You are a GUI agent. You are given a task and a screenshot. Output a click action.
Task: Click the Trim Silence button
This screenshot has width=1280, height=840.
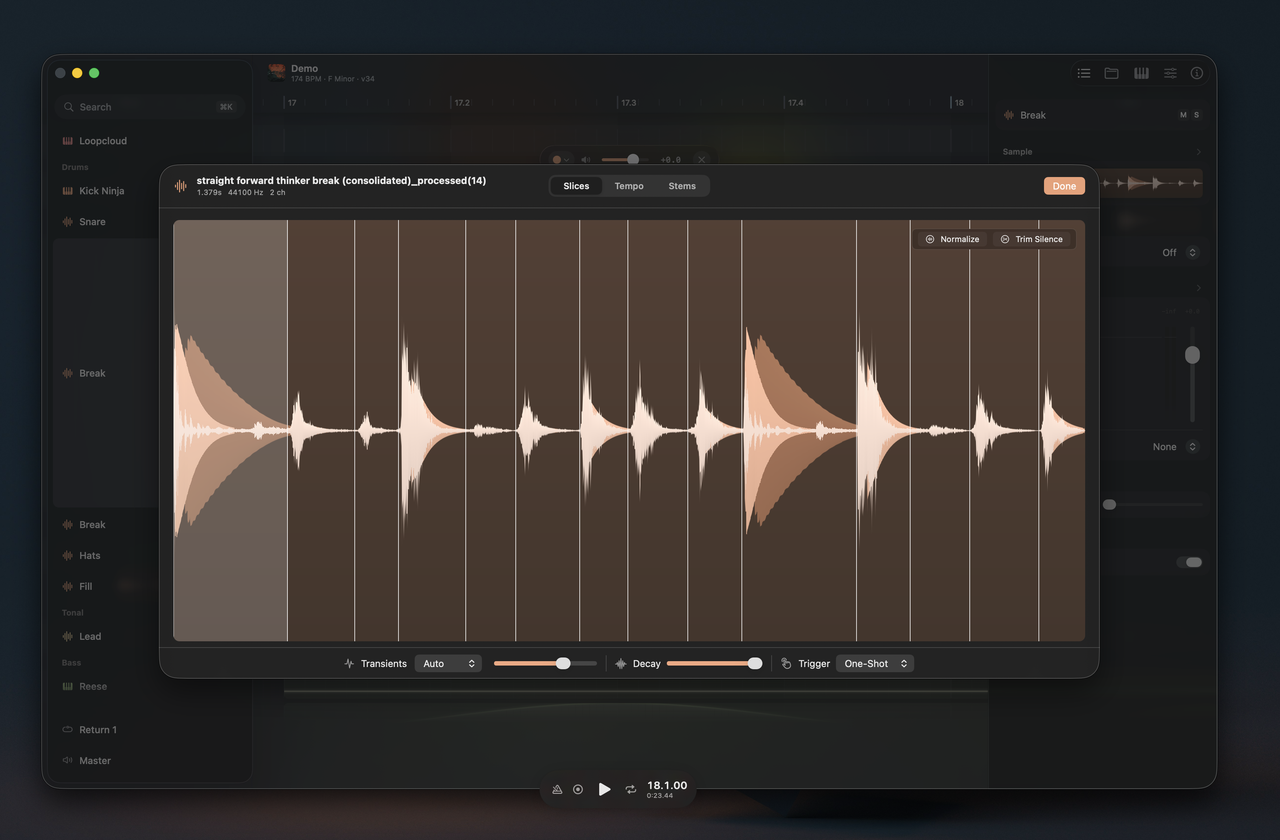tap(1031, 240)
